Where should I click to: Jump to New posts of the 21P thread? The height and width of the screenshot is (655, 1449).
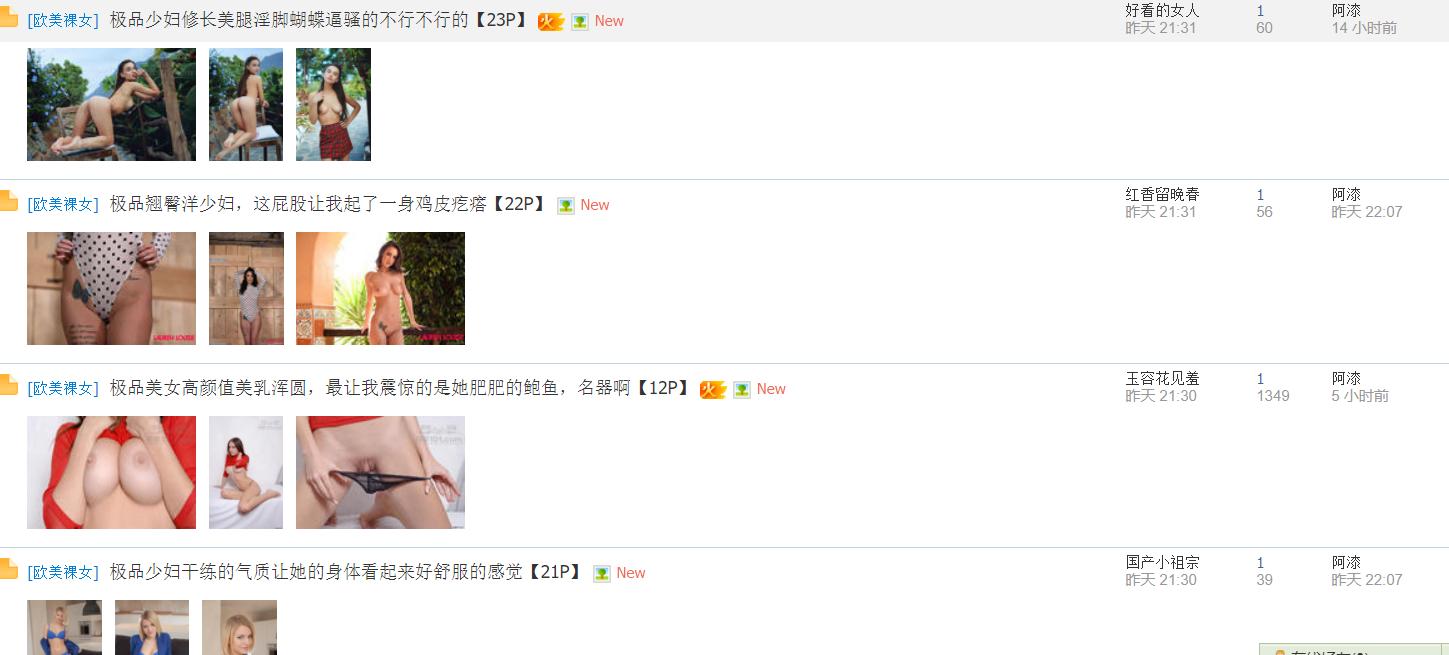(x=631, y=573)
